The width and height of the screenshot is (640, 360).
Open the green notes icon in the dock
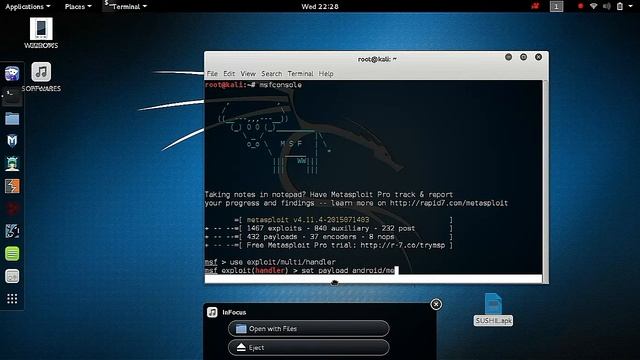pyautogui.click(x=12, y=253)
